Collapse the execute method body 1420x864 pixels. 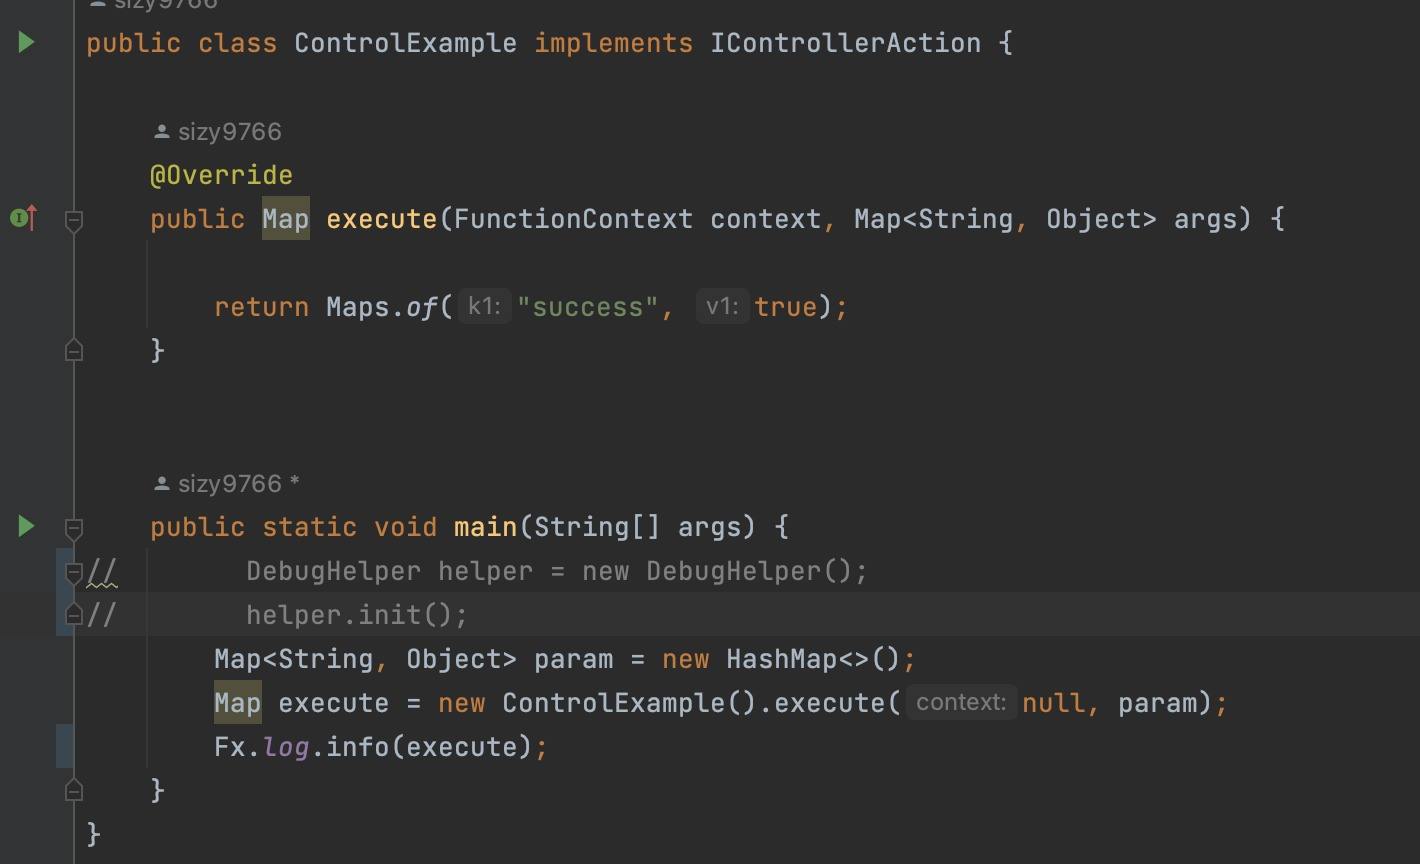click(x=73, y=219)
